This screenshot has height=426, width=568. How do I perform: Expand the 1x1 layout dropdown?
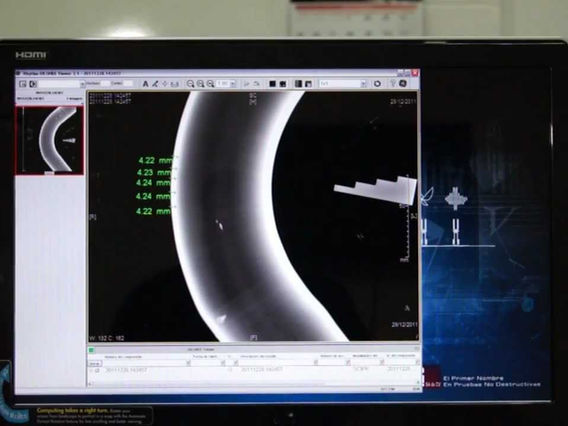pos(363,84)
